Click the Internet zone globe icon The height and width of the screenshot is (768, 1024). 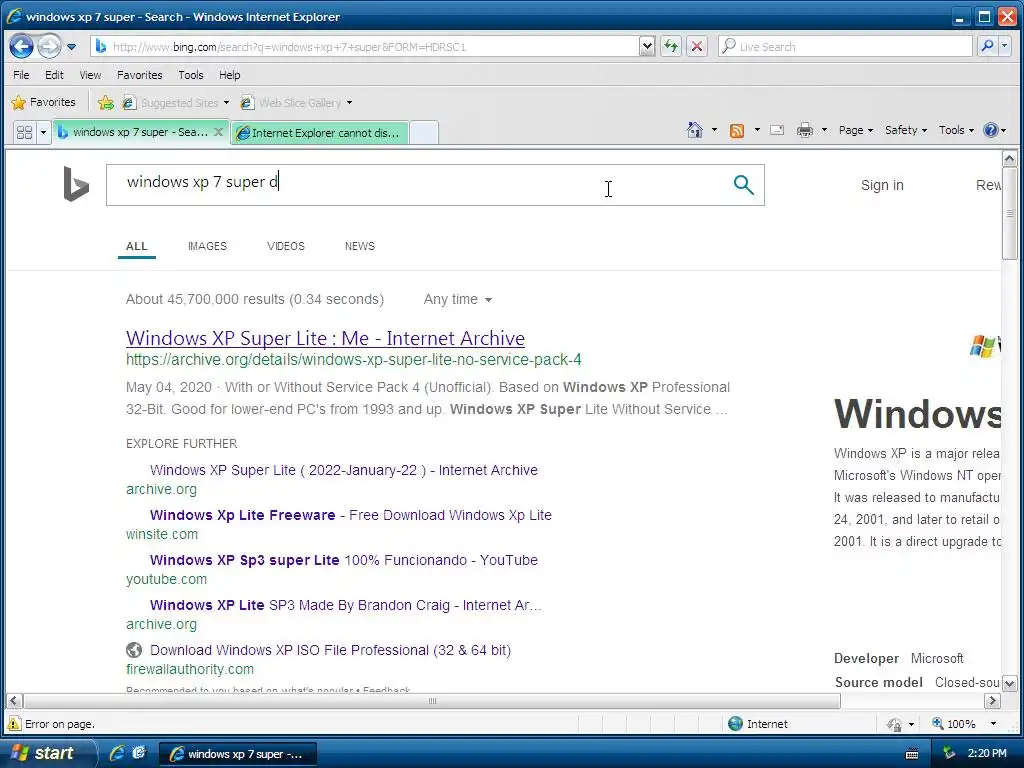pyautogui.click(x=735, y=724)
